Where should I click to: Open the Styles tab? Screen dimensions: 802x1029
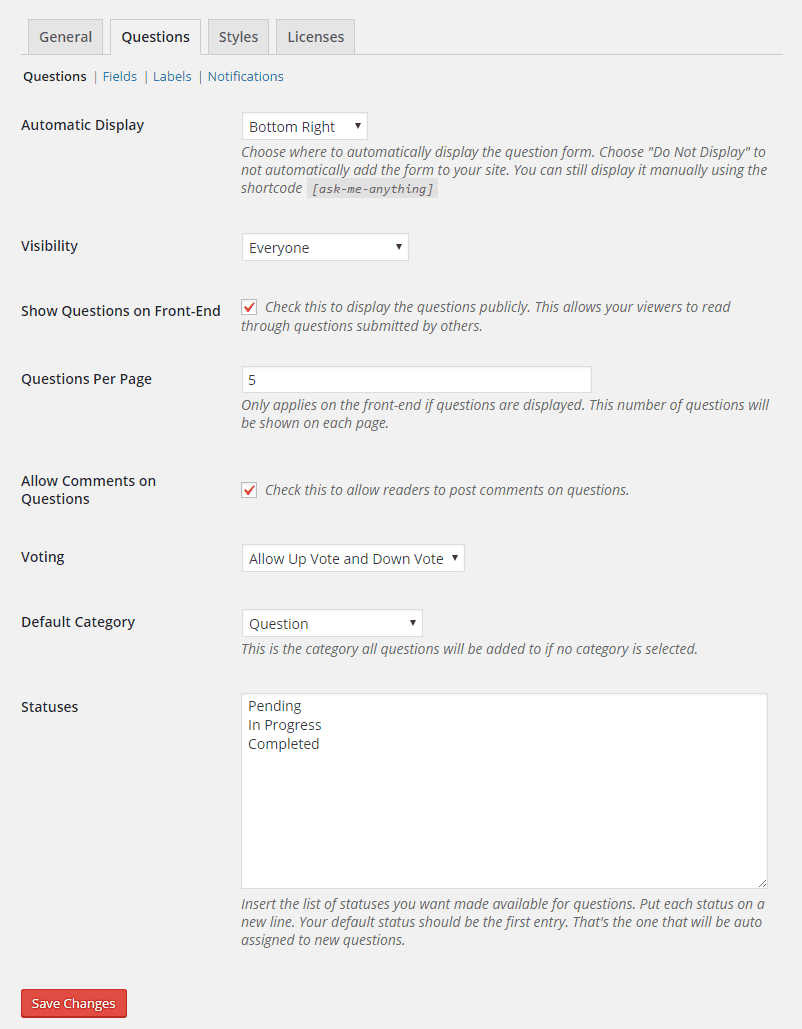coord(238,37)
